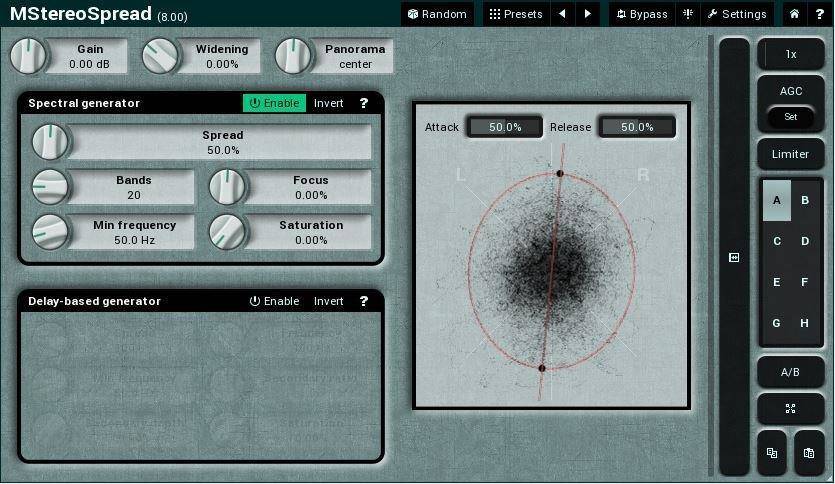Click the Focus value 0.00%
The image size is (835, 484).
point(311,195)
